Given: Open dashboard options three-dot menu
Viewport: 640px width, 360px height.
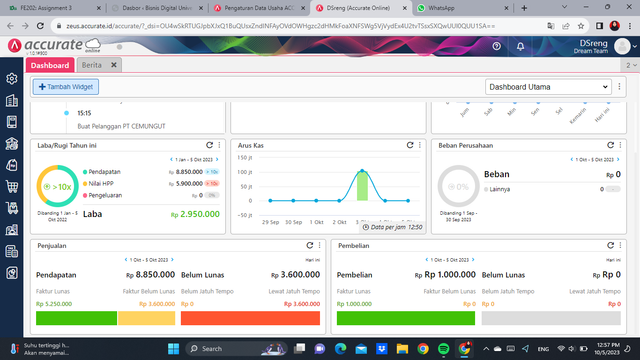Looking at the screenshot, I should [620, 87].
